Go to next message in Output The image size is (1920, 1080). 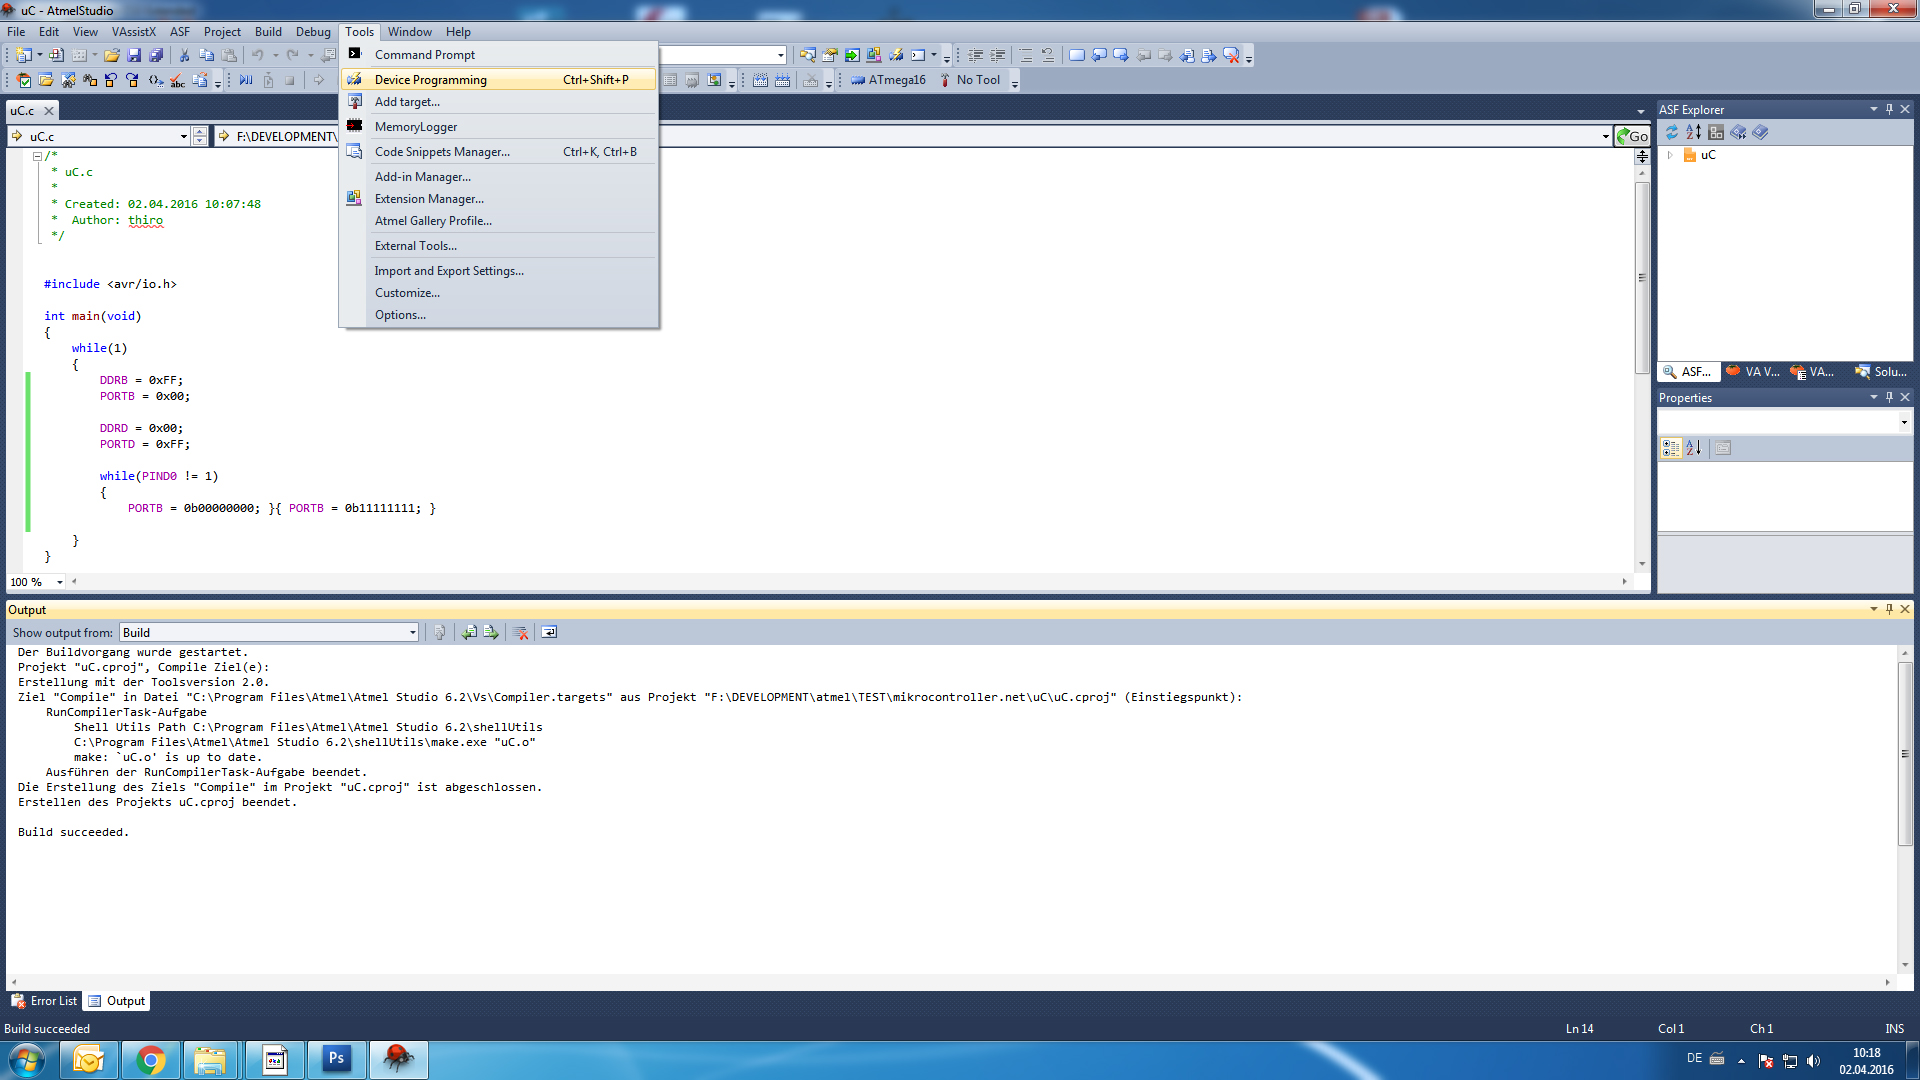pyautogui.click(x=491, y=633)
